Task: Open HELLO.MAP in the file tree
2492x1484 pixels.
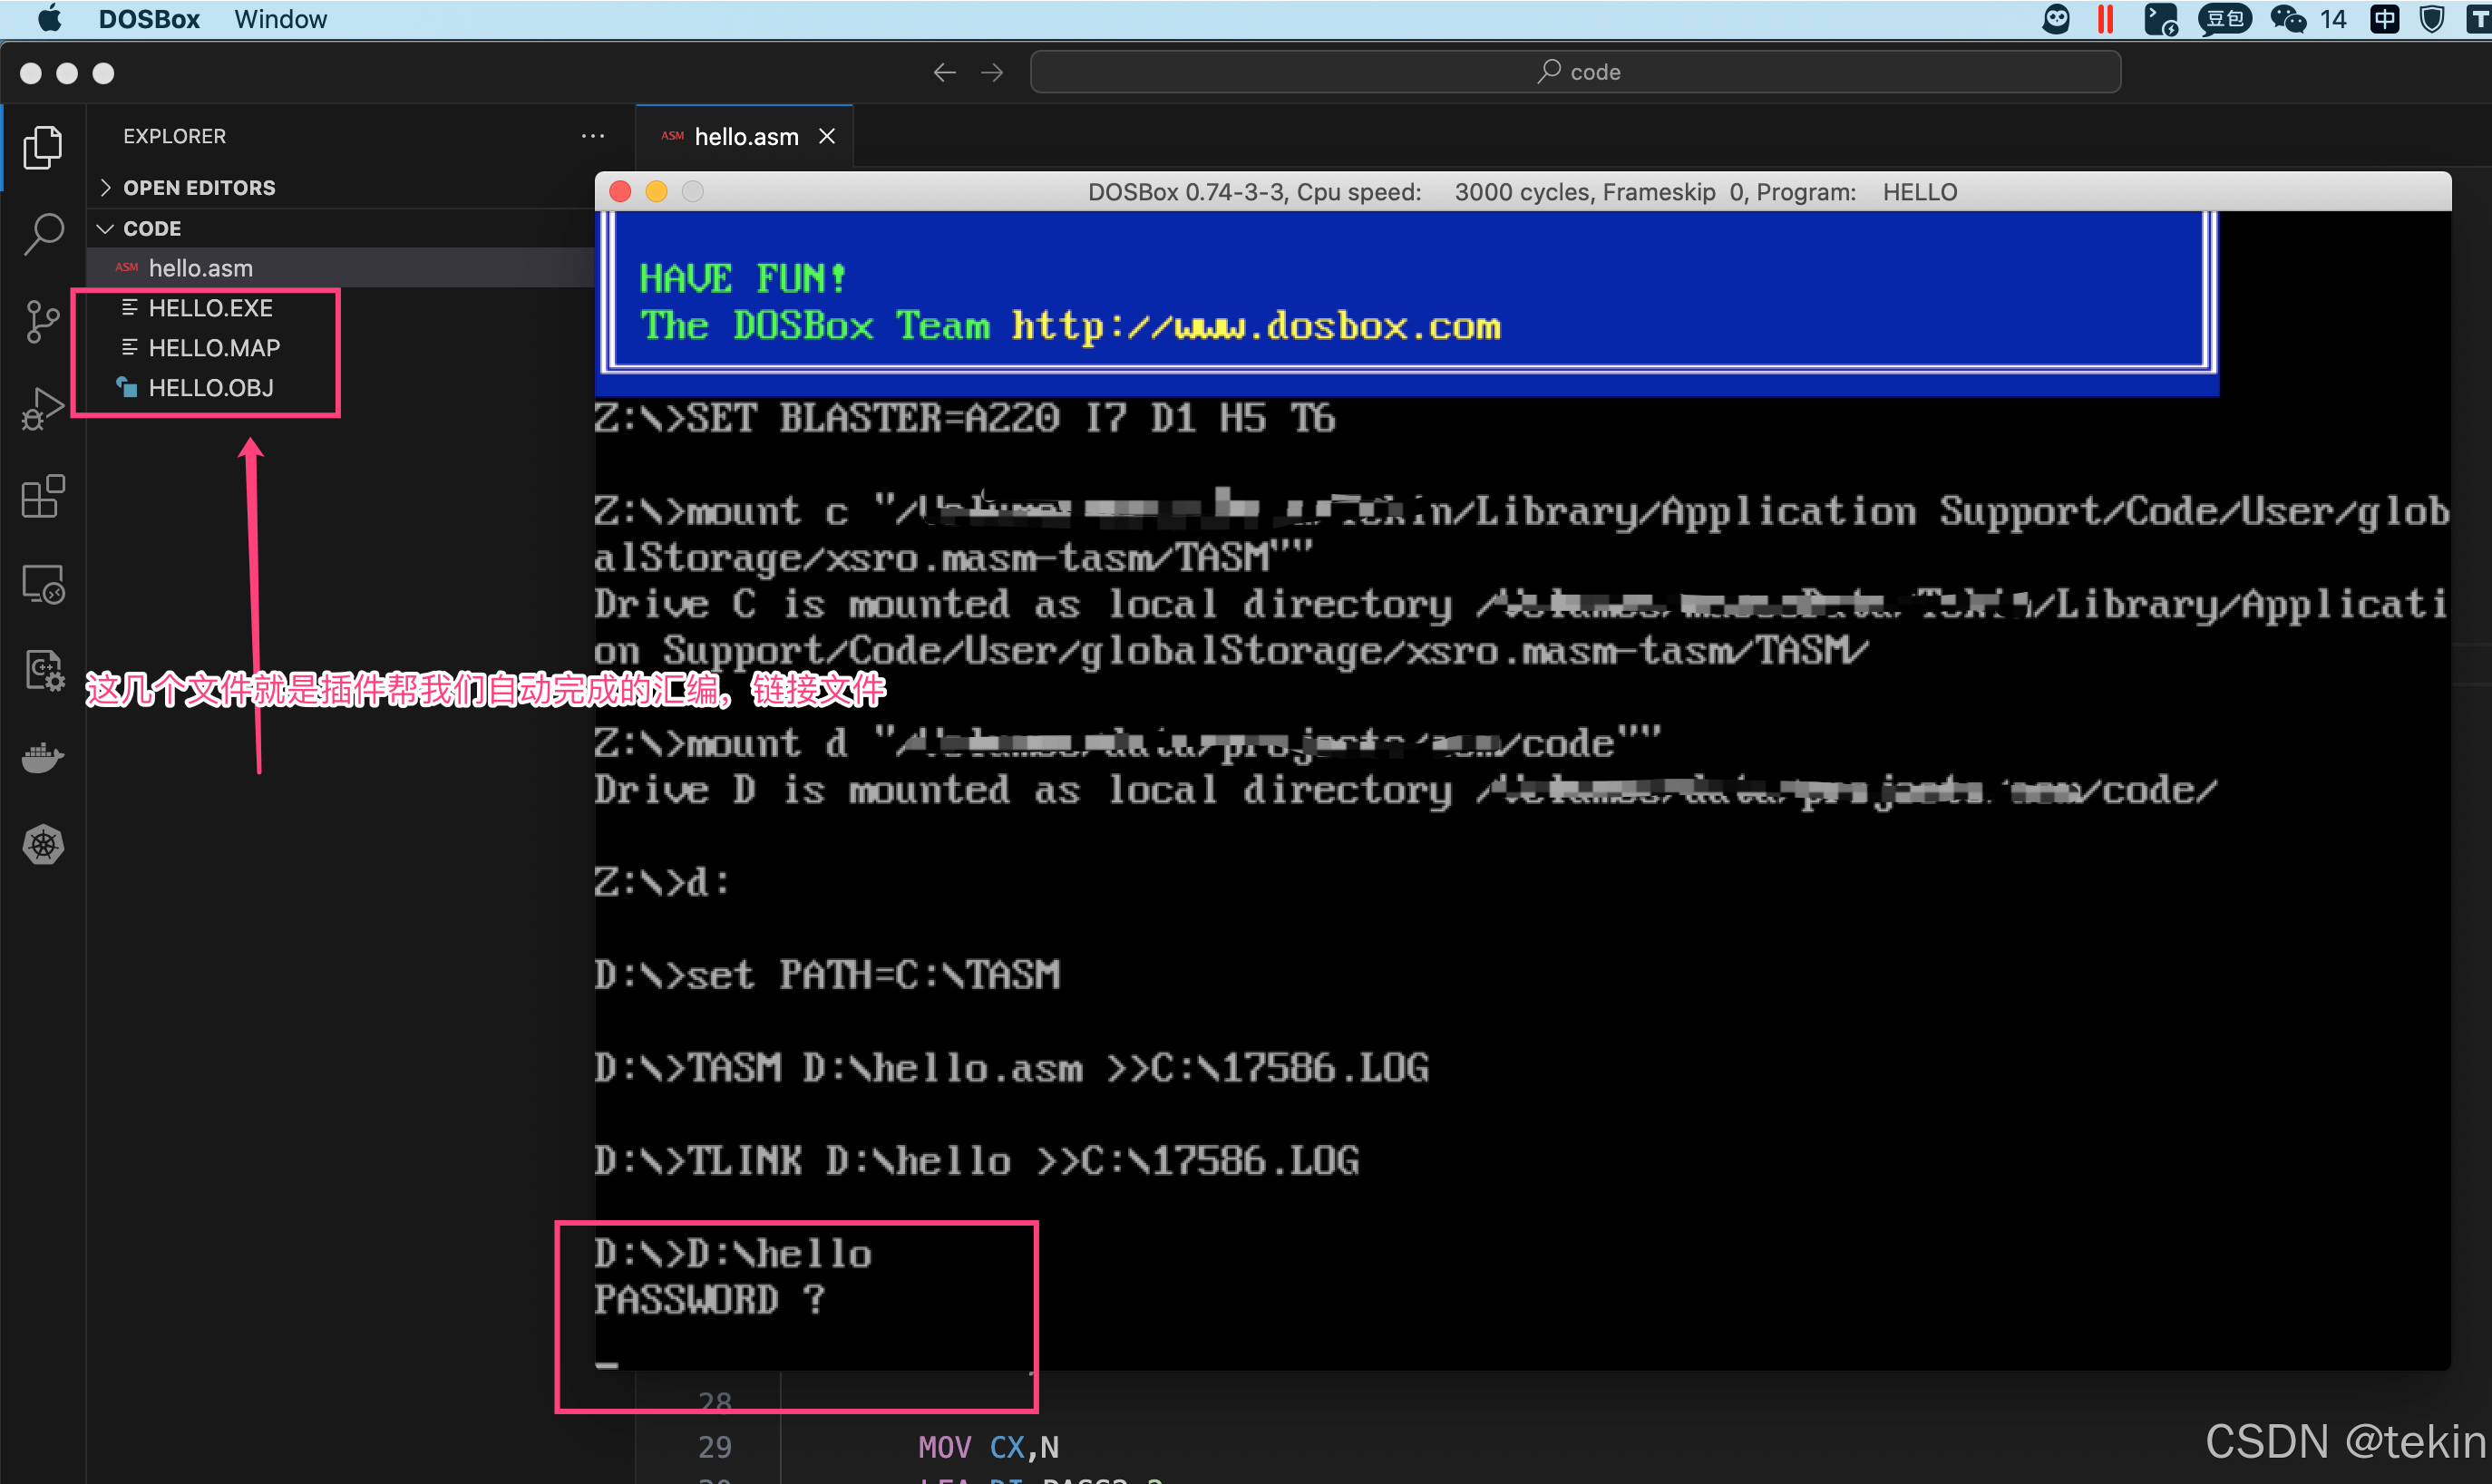Action: tap(214, 348)
